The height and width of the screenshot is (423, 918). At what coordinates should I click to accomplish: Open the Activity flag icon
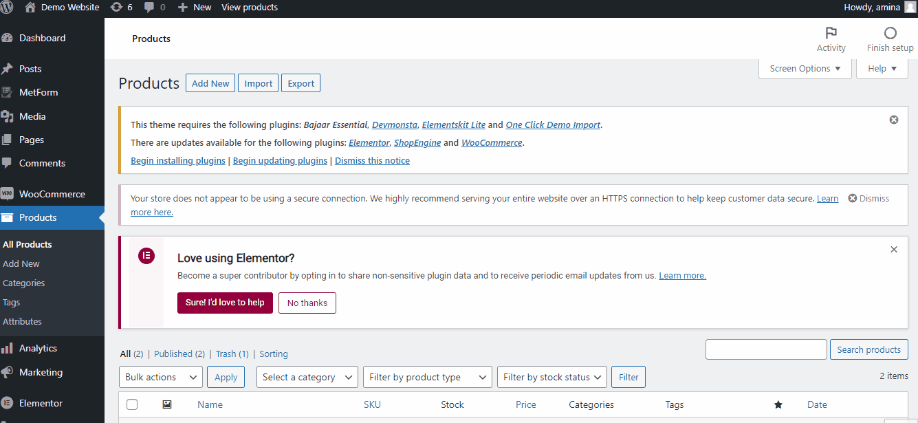(830, 33)
